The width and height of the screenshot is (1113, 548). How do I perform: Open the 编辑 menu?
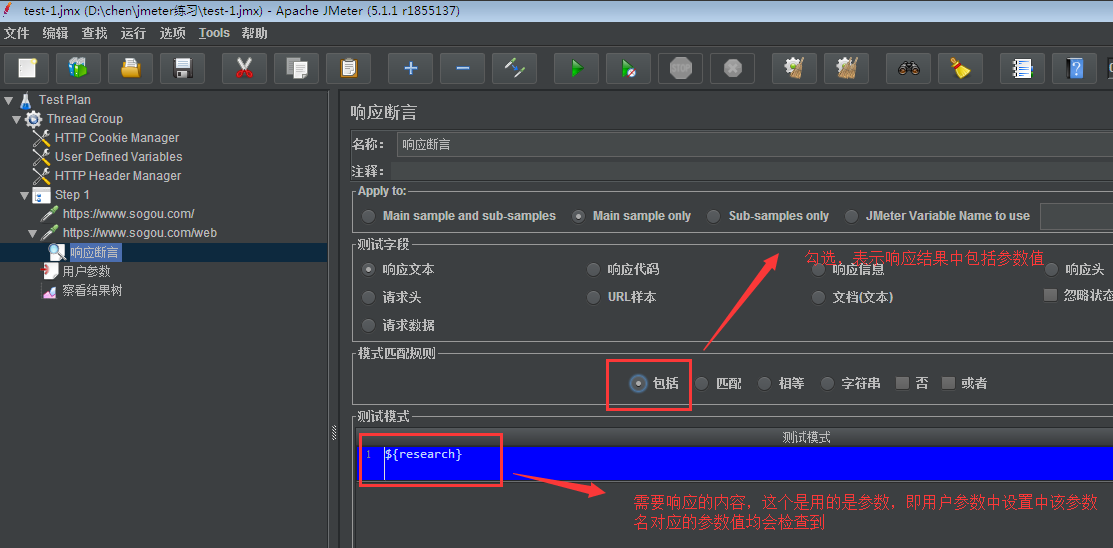(55, 33)
